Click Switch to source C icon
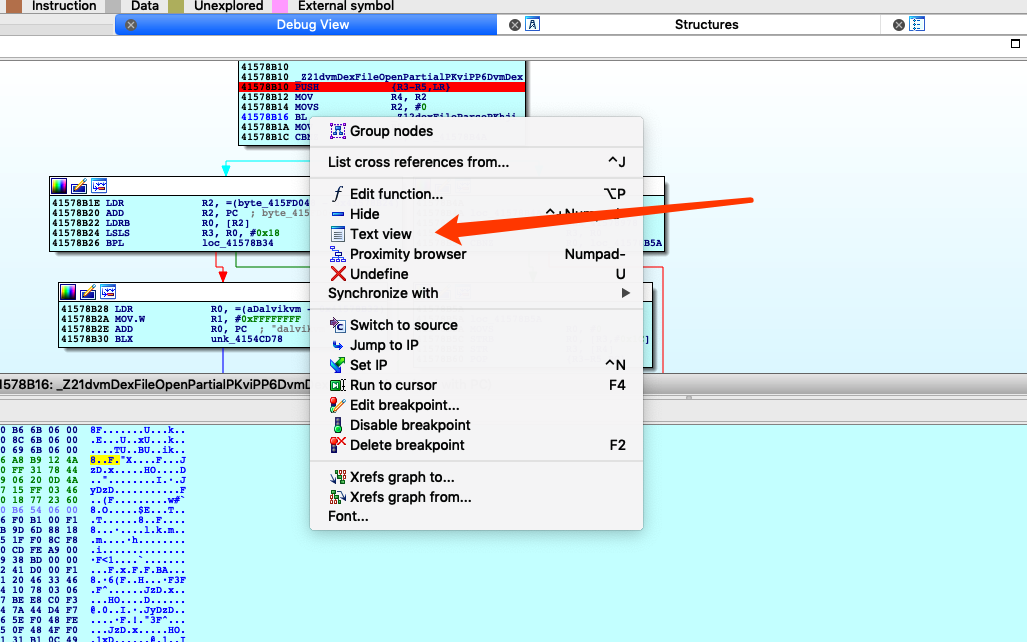This screenshot has height=642, width=1027. (x=337, y=326)
